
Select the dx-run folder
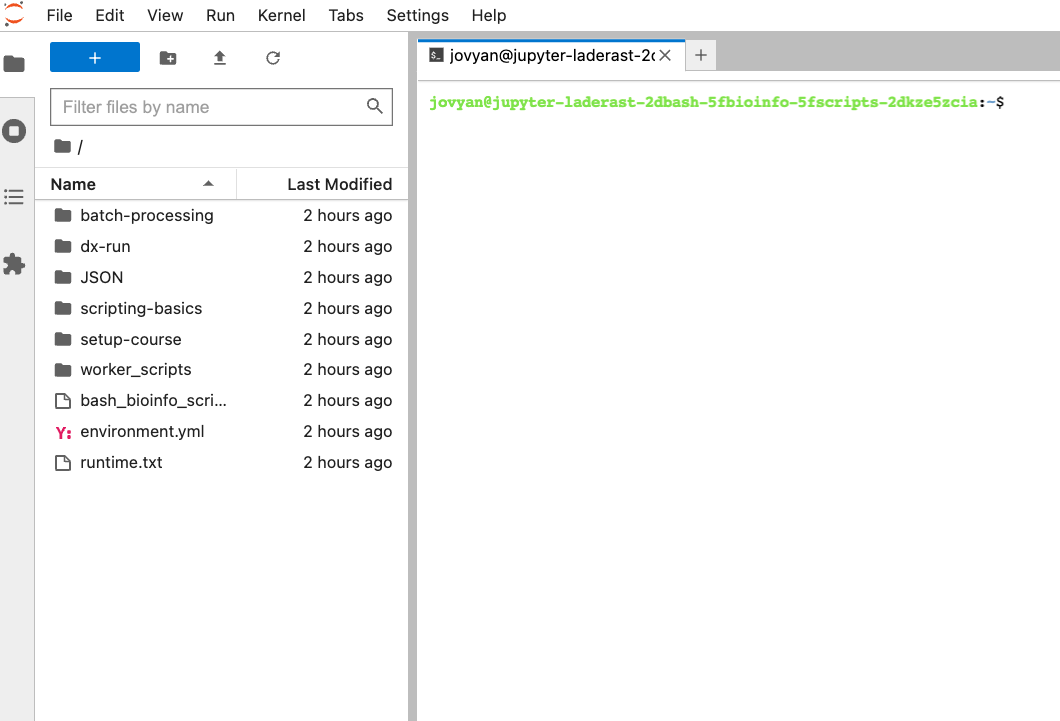point(221,247)
